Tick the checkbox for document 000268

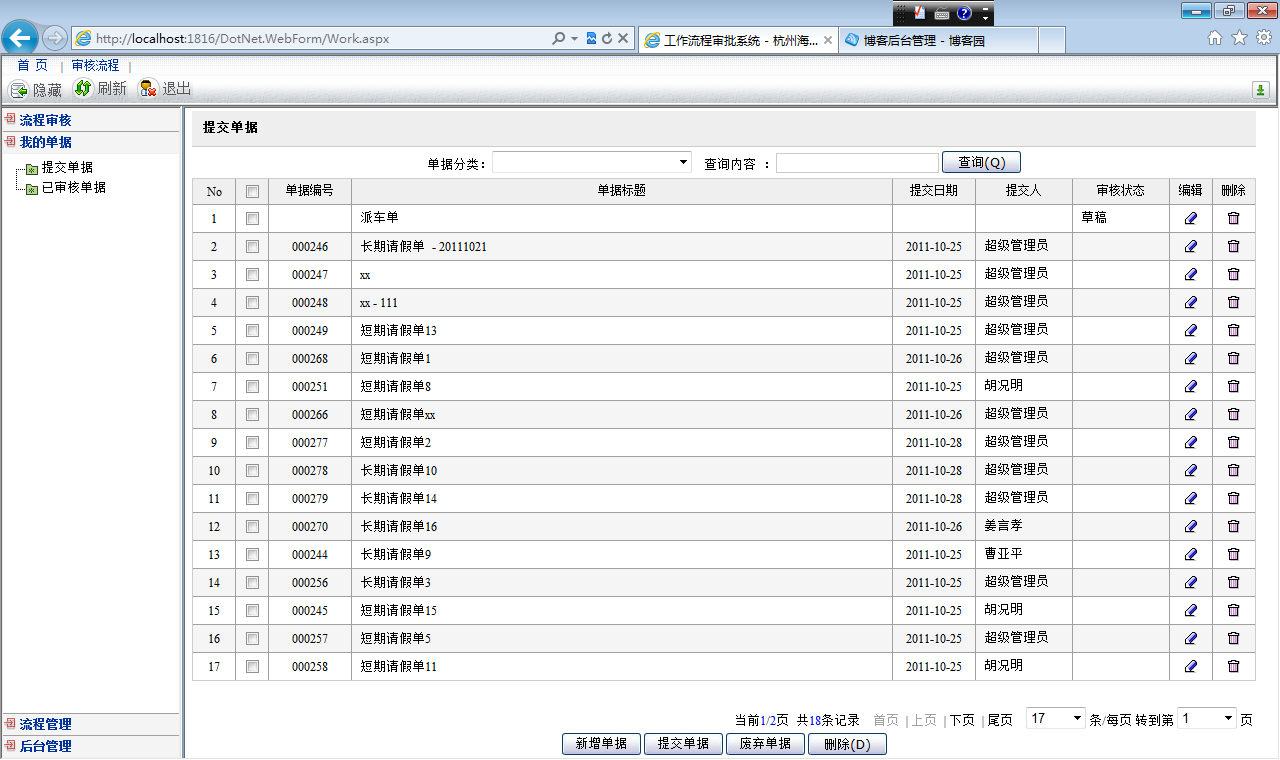pyautogui.click(x=252, y=358)
